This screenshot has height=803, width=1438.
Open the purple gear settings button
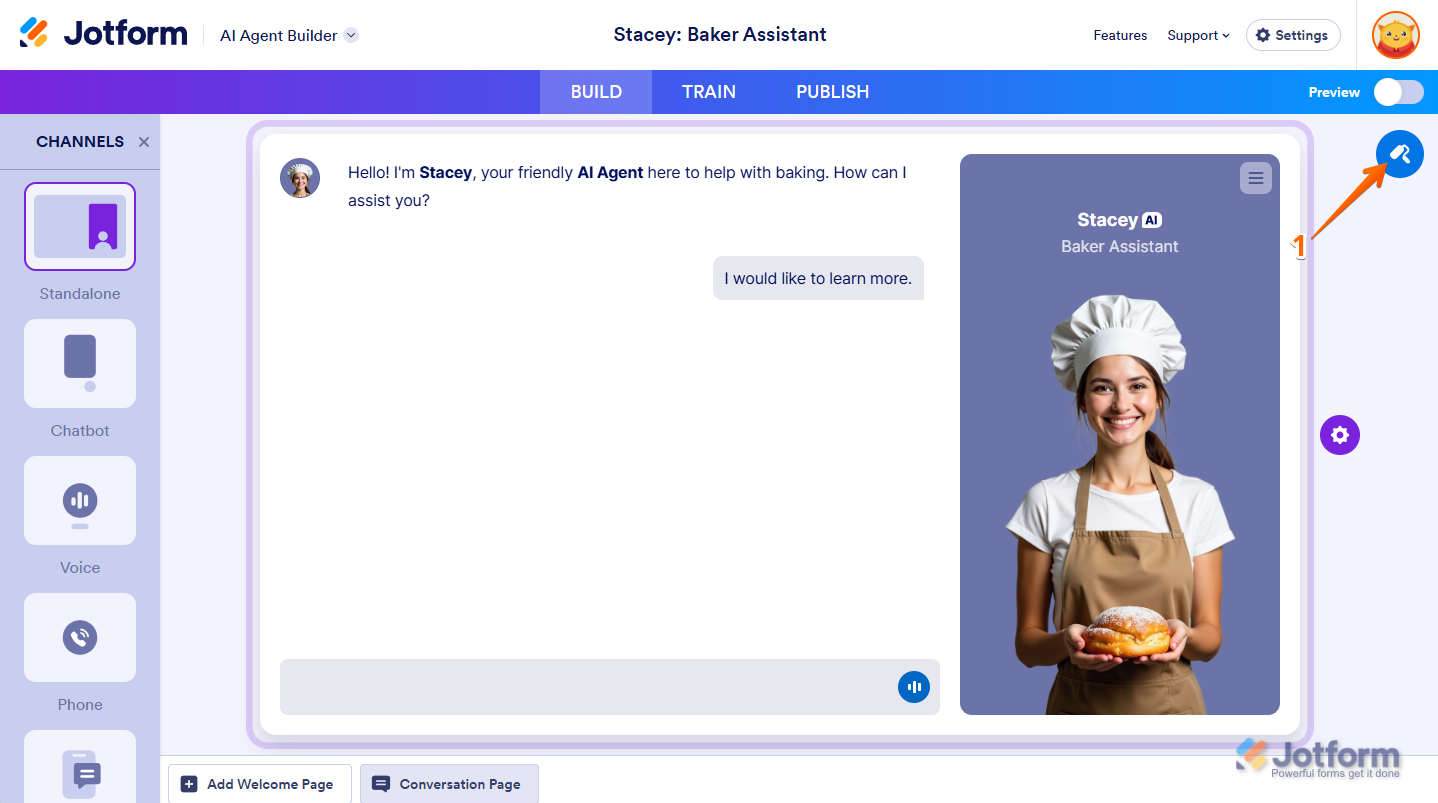point(1340,435)
